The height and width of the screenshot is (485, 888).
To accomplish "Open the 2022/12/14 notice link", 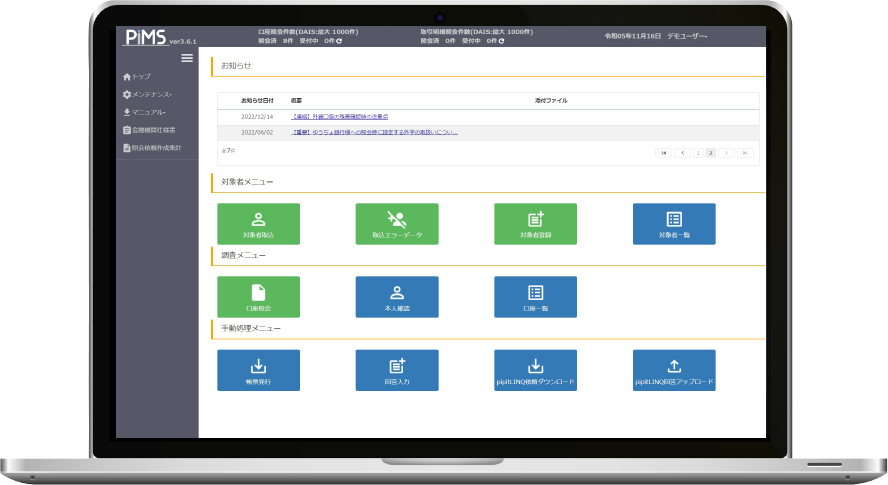I will tap(339, 117).
